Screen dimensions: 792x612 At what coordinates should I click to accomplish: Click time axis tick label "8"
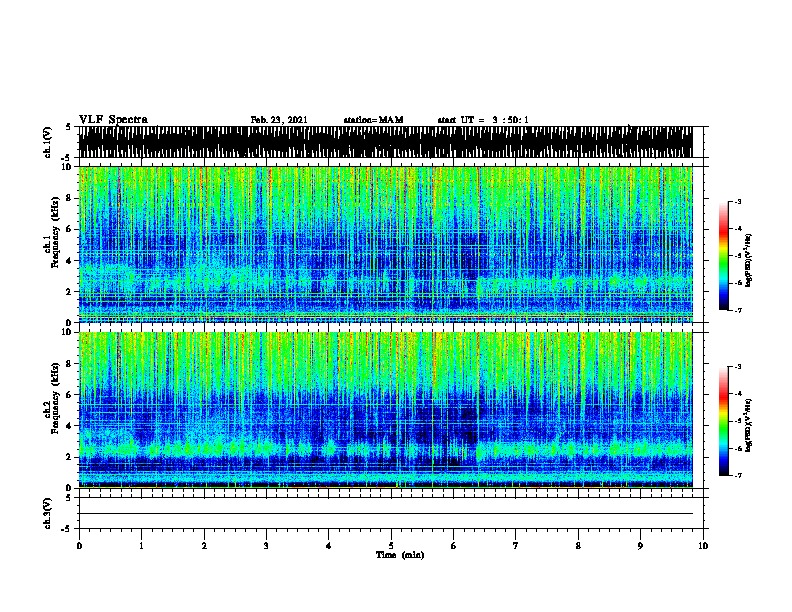(x=578, y=546)
